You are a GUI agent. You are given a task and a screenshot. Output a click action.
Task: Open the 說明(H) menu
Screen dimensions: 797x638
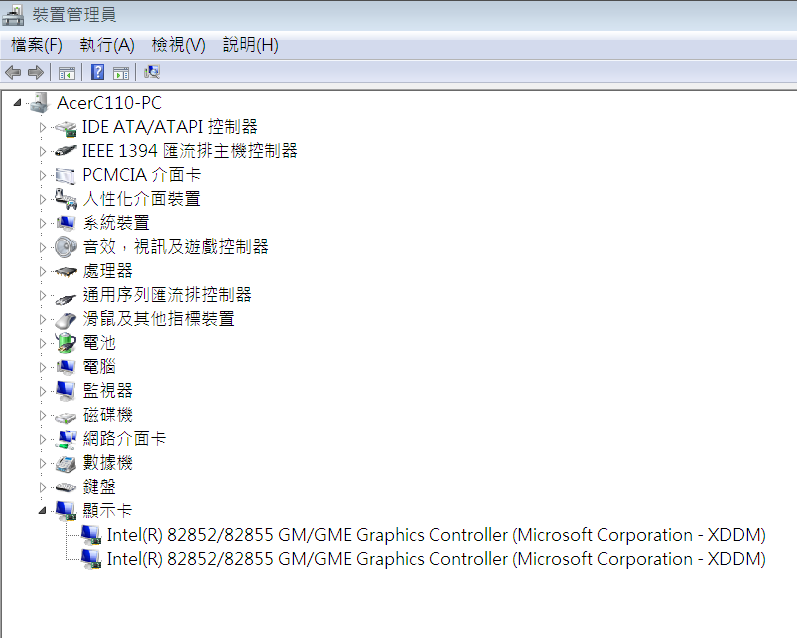251,45
